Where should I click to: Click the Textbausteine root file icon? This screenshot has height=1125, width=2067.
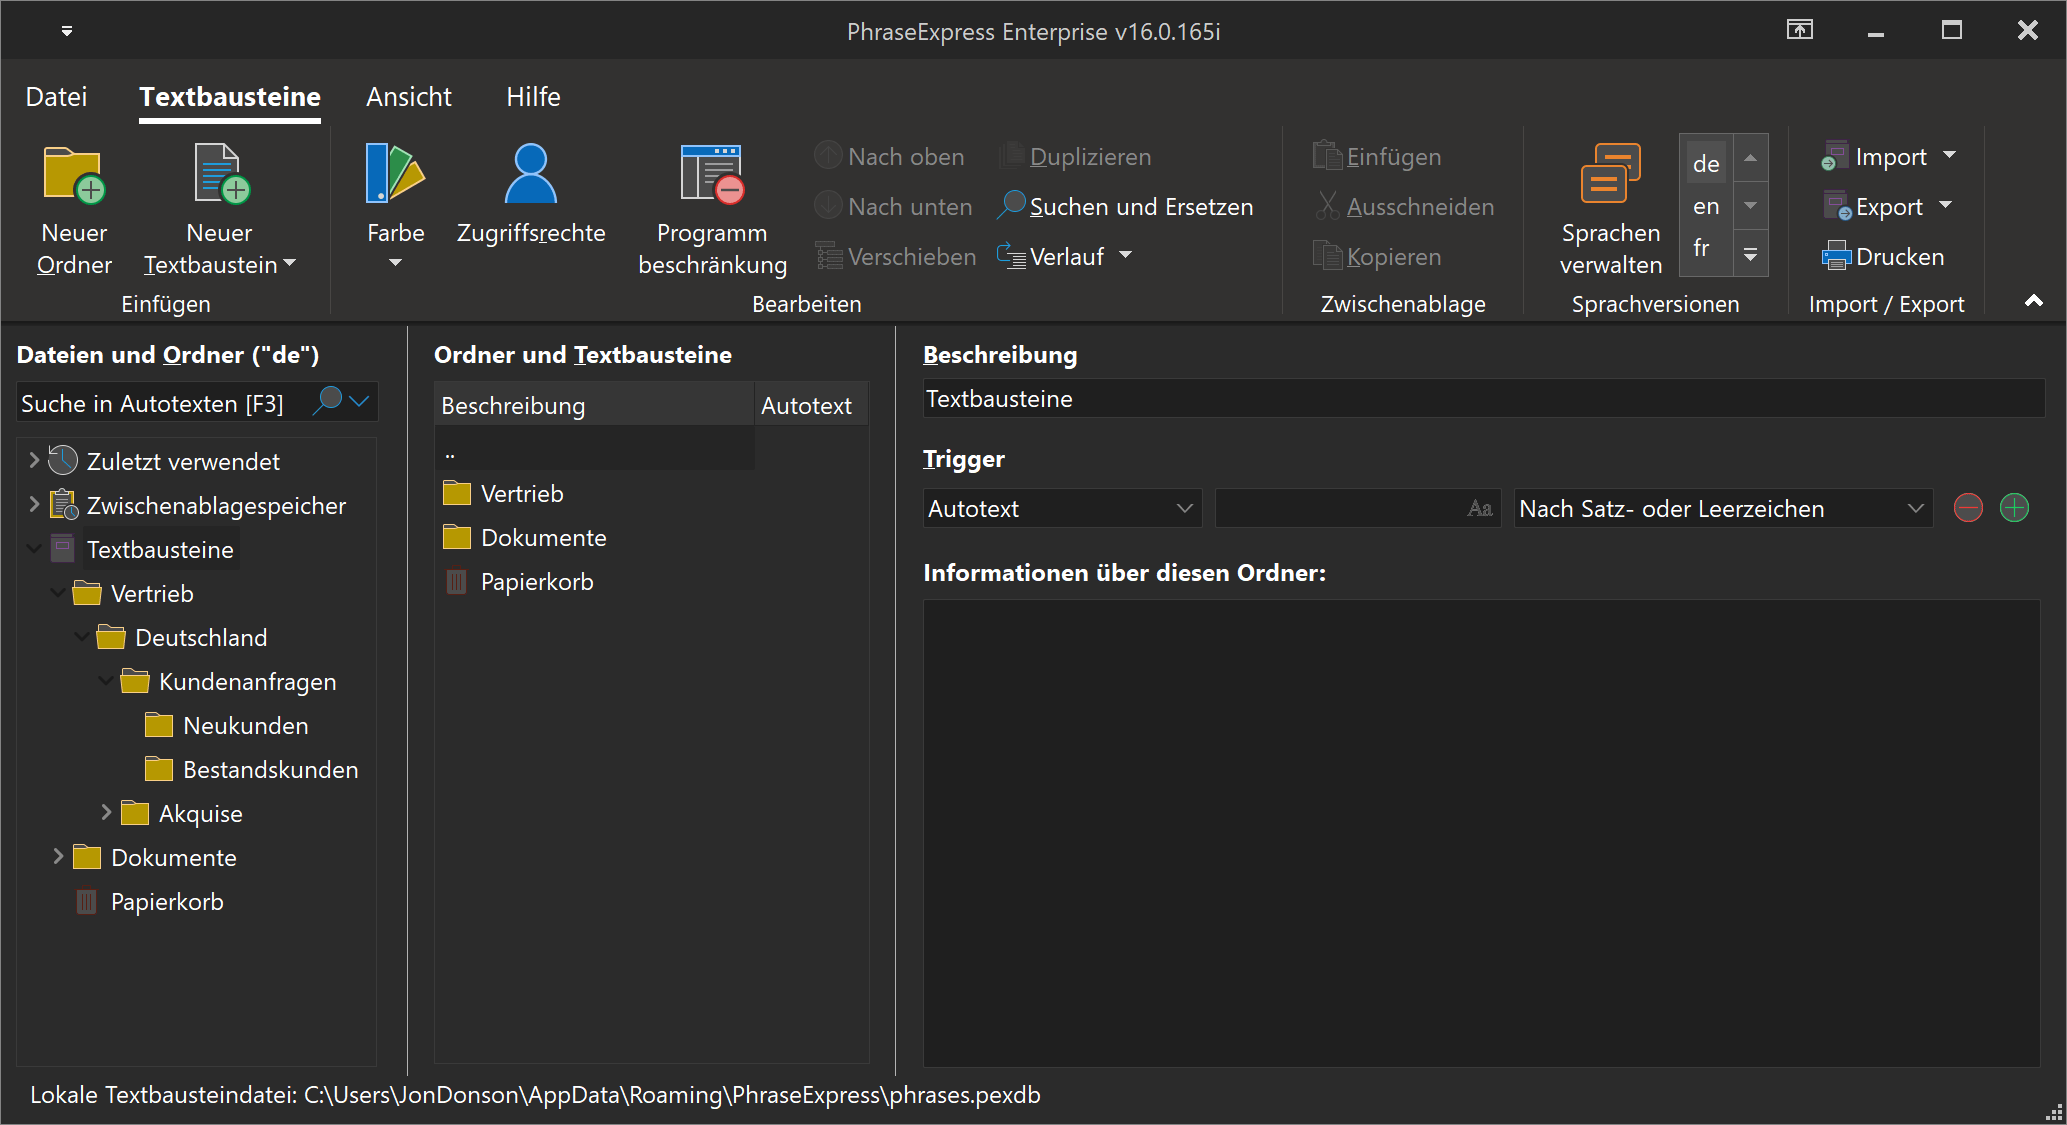tap(63, 548)
